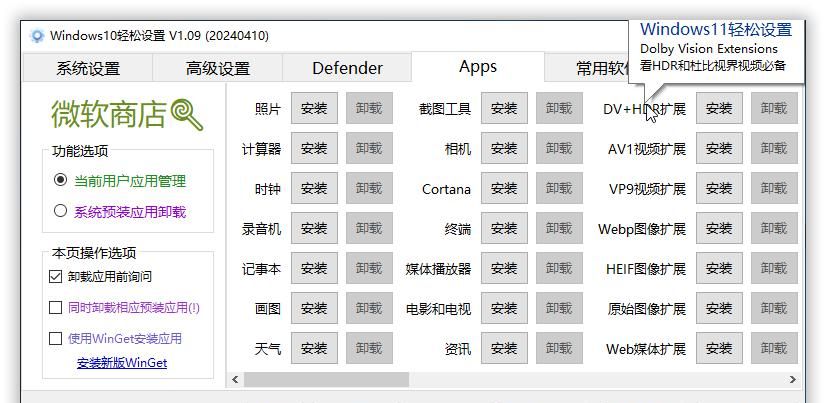Uninstall the 画图 app
The image size is (826, 403).
(369, 309)
